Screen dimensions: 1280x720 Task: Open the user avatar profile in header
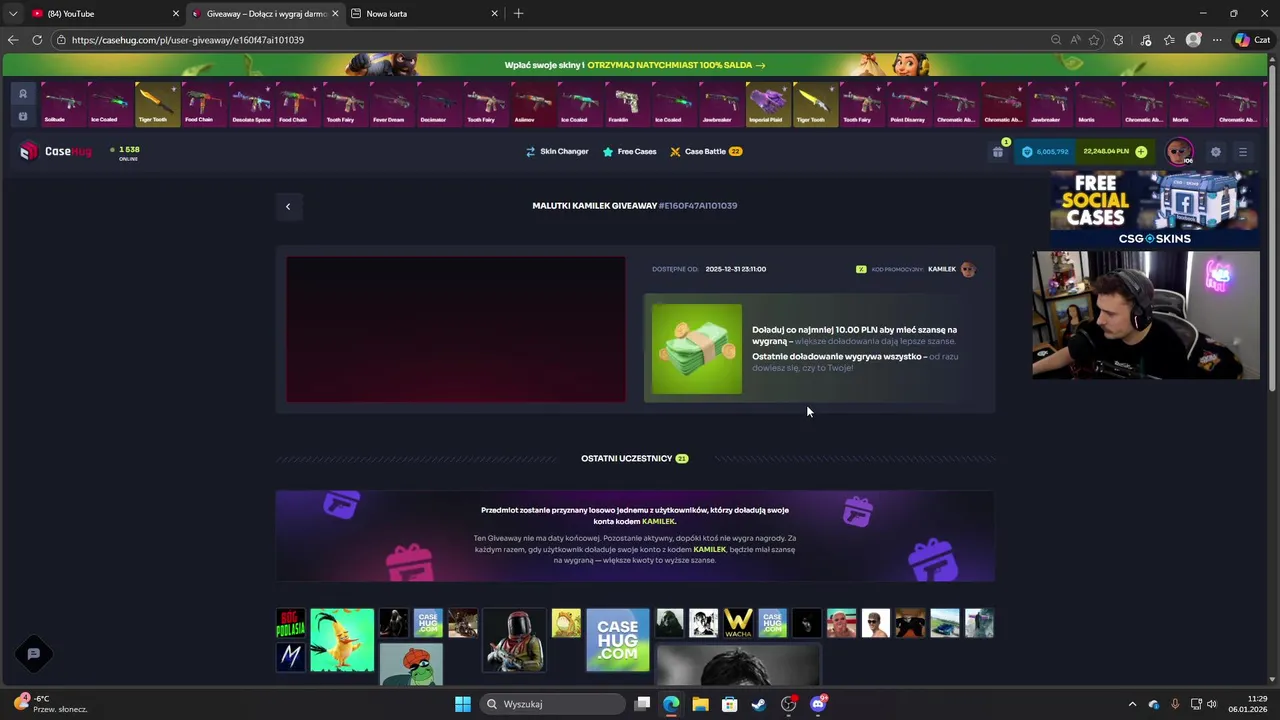[1179, 152]
